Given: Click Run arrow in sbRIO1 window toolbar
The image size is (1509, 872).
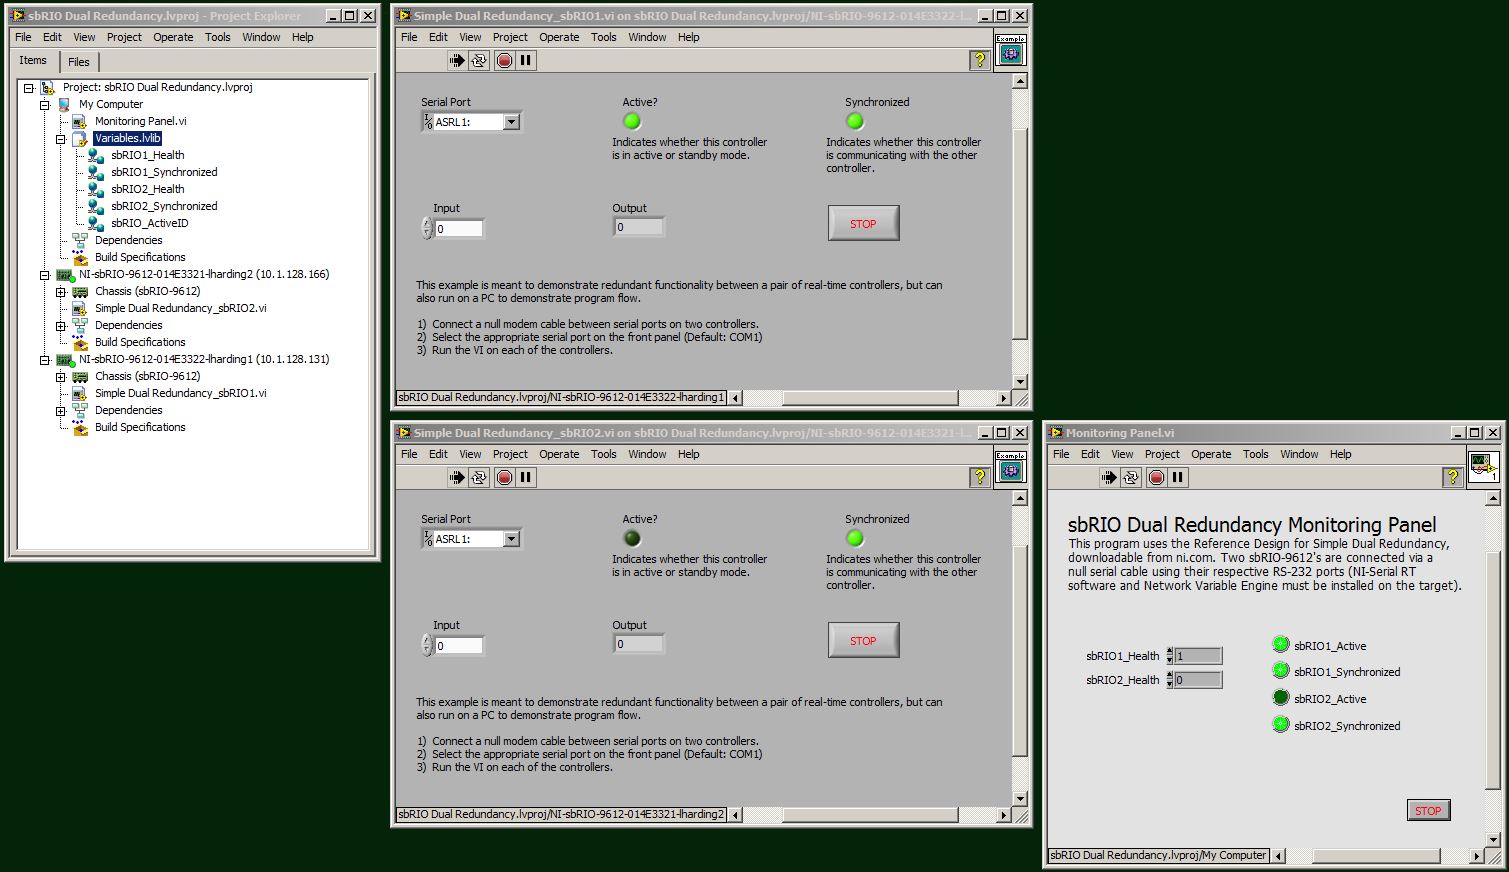Looking at the screenshot, I should point(457,60).
